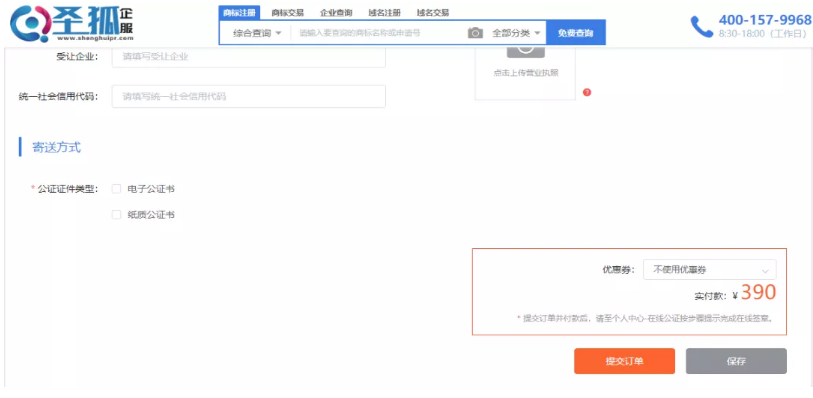
Task: Select the 商标注册 tab
Action: (x=239, y=13)
